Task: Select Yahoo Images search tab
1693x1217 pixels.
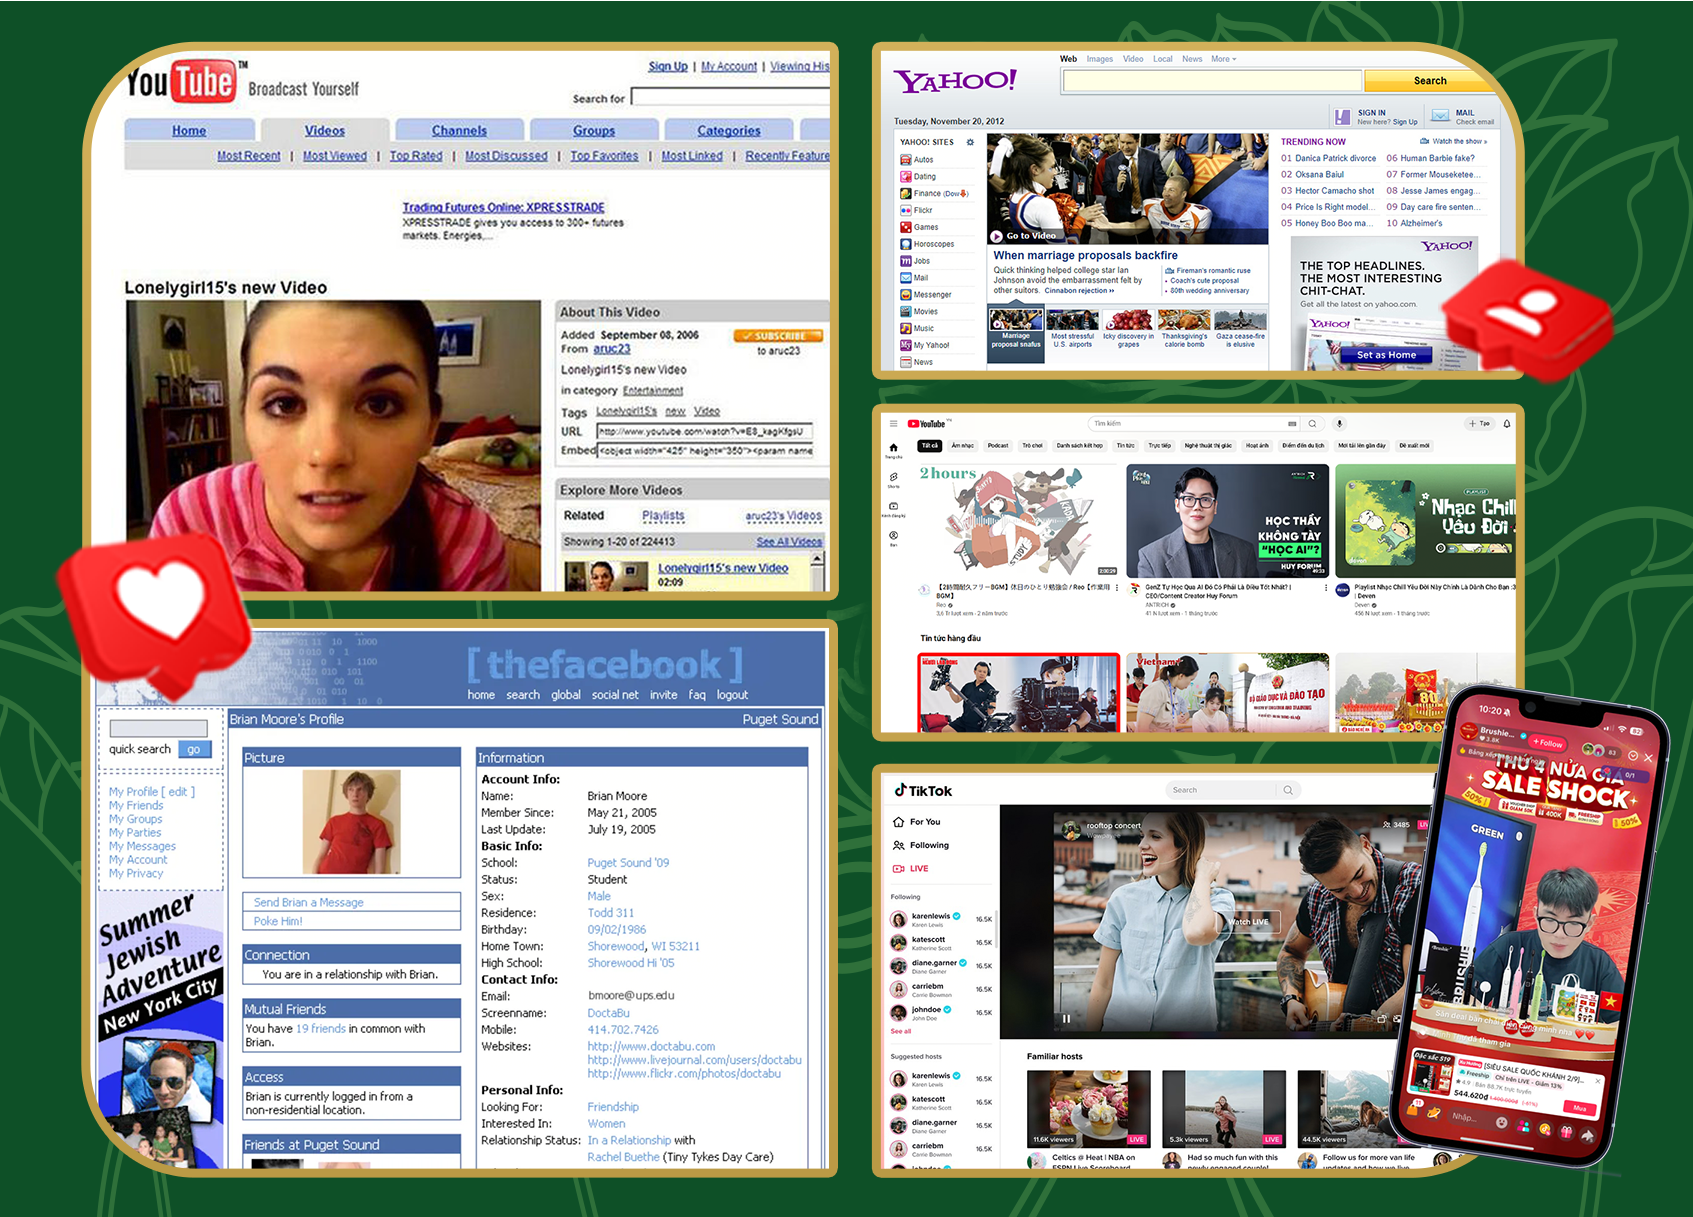Action: [1100, 59]
